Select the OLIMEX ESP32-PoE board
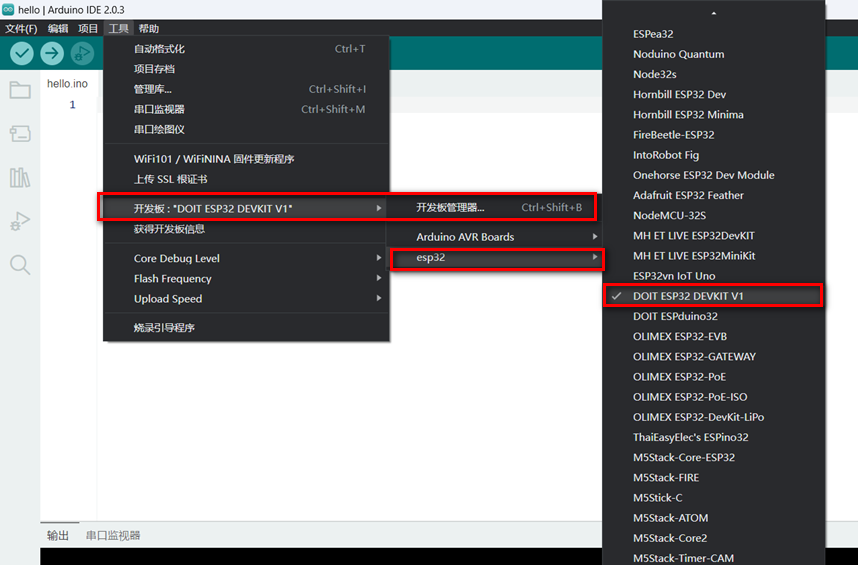The width and height of the screenshot is (858, 565). [x=714, y=377]
